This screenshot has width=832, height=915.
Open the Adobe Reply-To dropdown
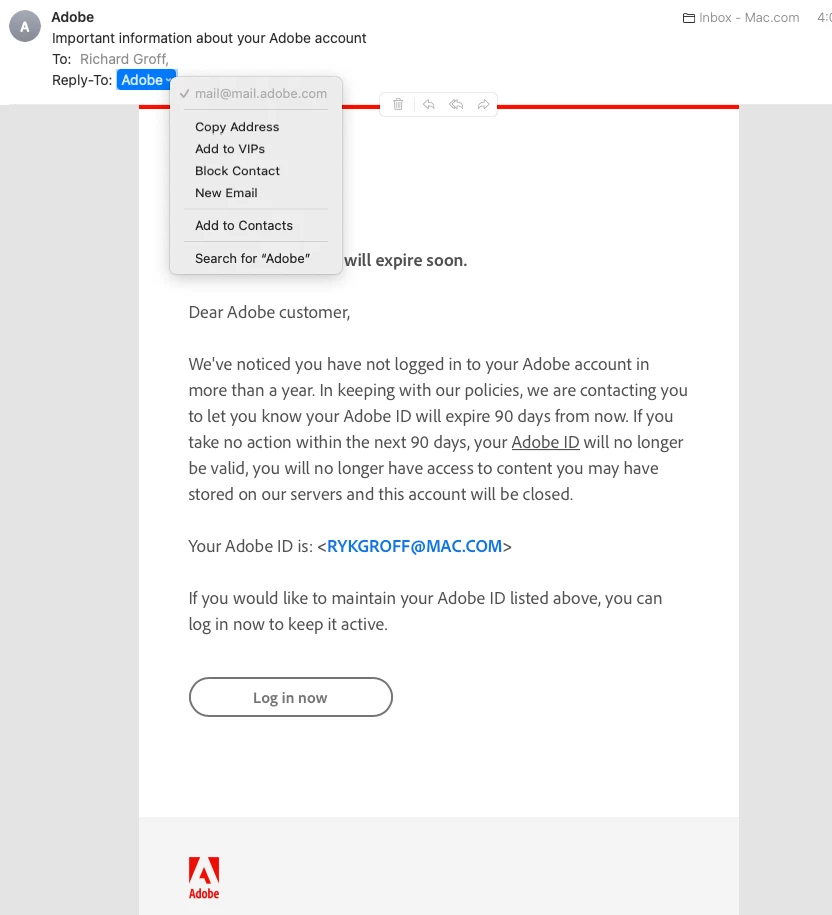146,80
